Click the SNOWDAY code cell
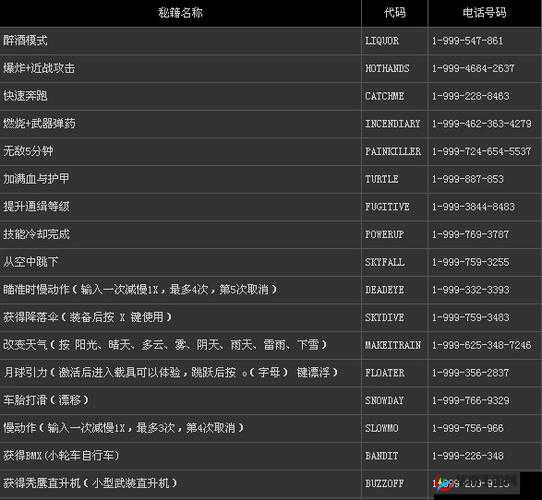The image size is (542, 500). (384, 400)
